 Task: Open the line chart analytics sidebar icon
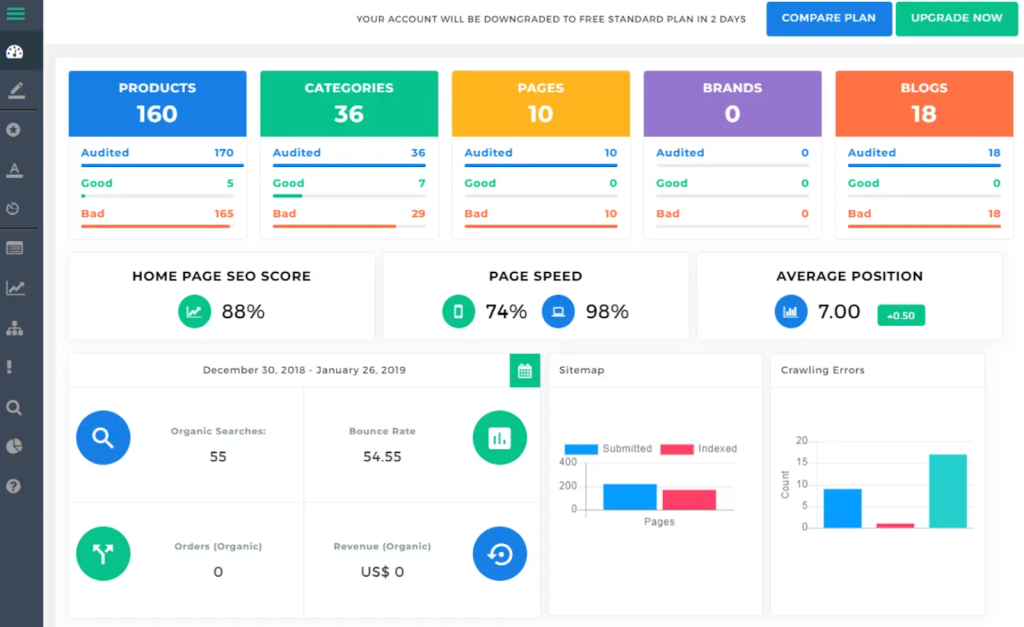(x=15, y=288)
